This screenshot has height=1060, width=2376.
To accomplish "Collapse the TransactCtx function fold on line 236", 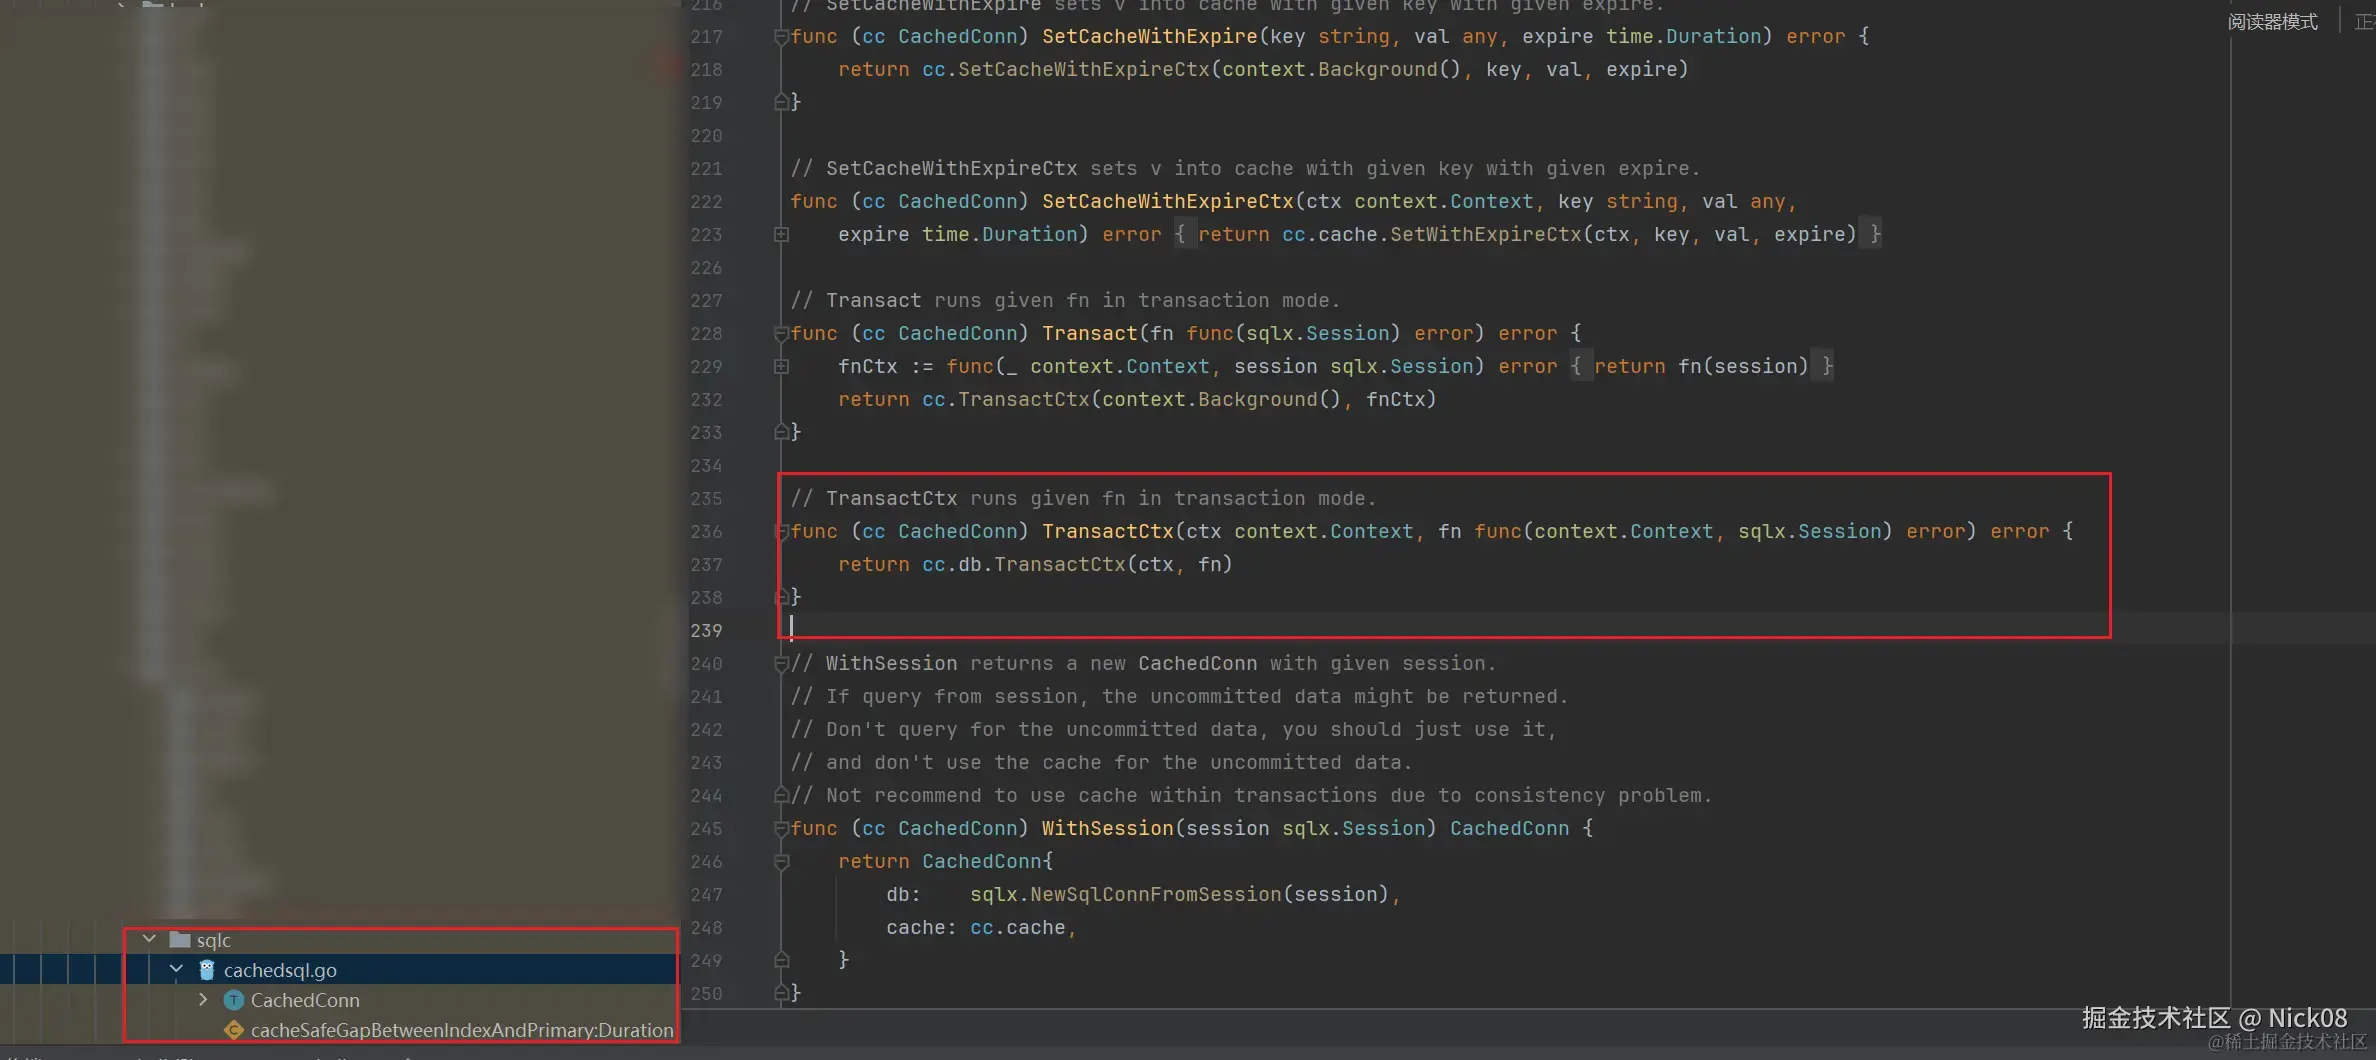I will [x=781, y=532].
